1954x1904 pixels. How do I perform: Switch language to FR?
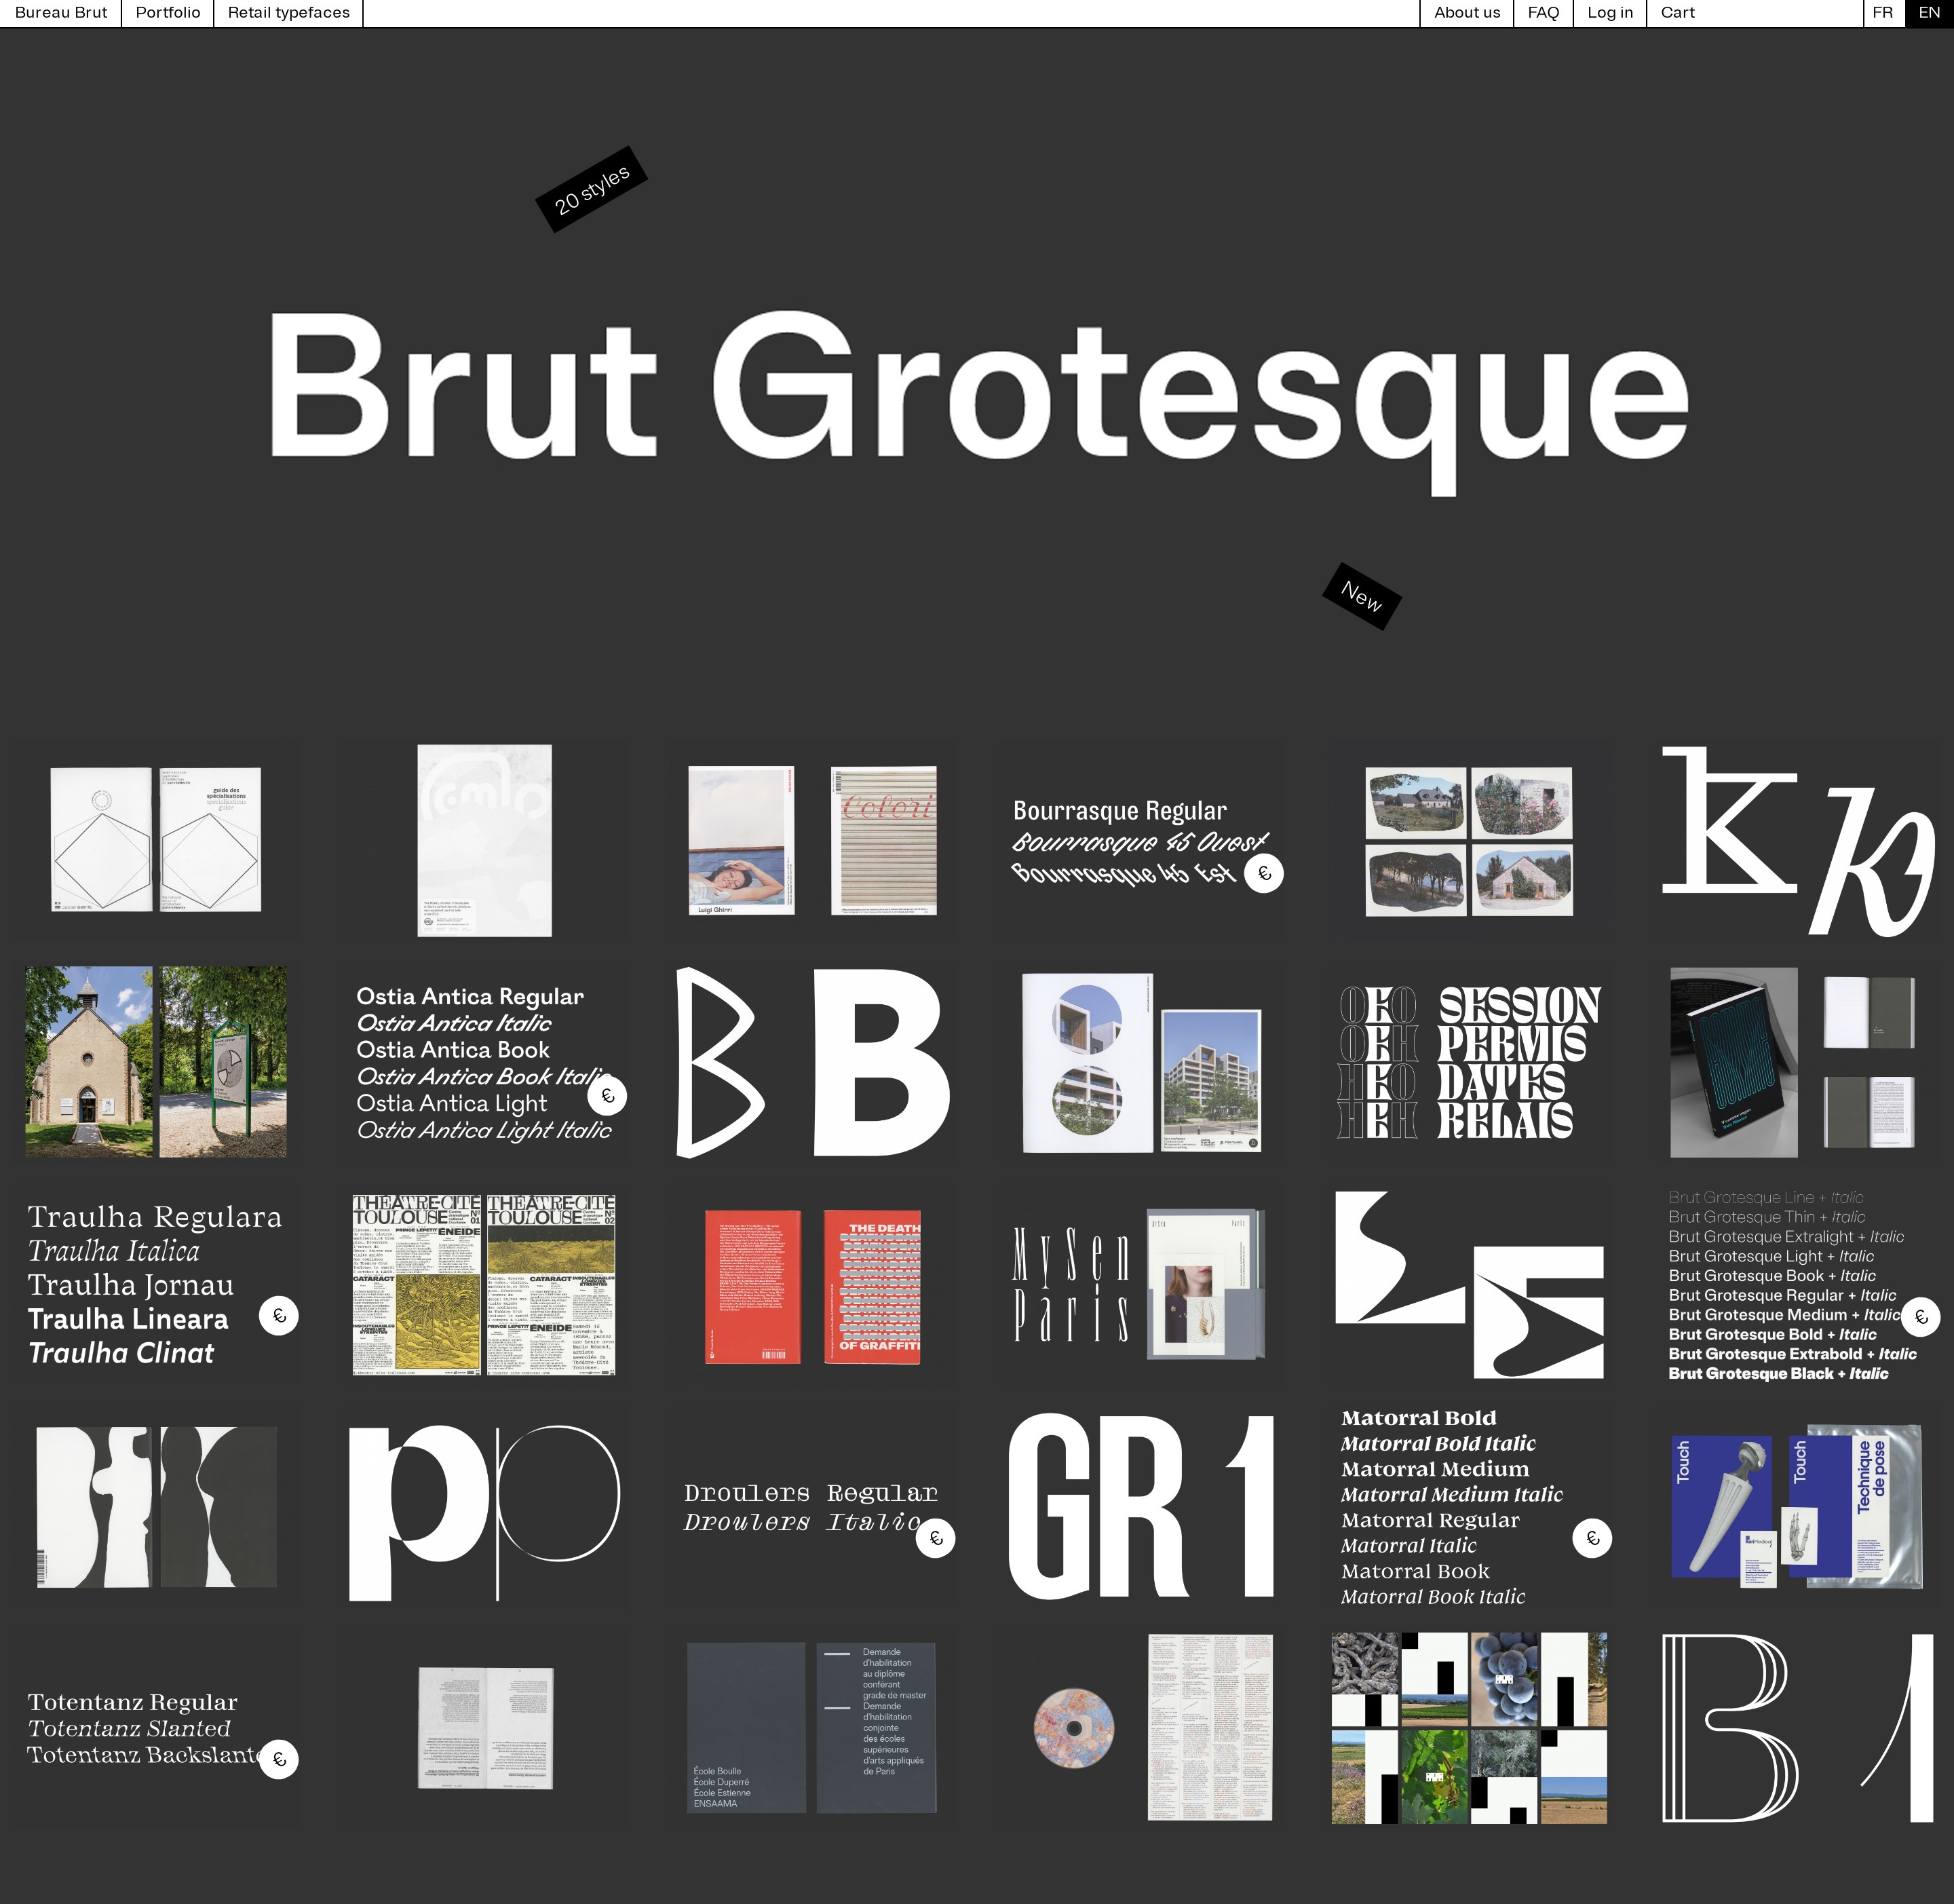coord(1882,13)
